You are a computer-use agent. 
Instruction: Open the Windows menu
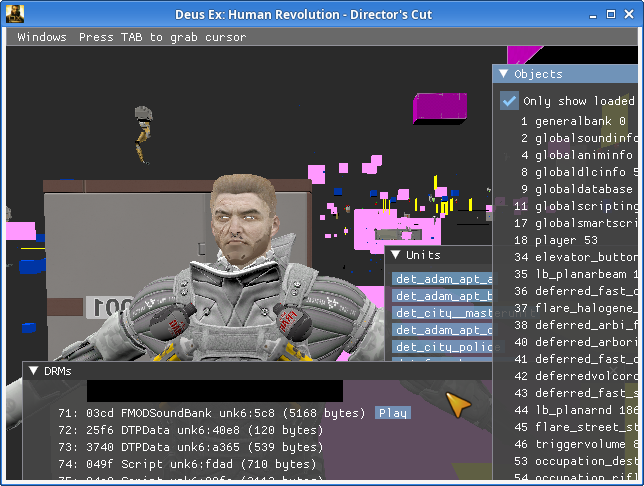click(42, 37)
